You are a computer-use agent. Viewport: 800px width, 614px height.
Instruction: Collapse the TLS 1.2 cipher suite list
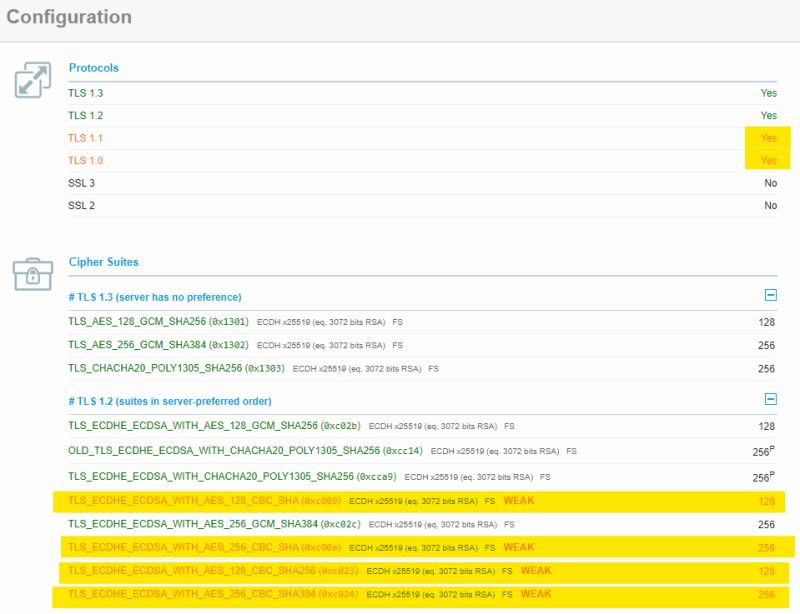point(771,400)
